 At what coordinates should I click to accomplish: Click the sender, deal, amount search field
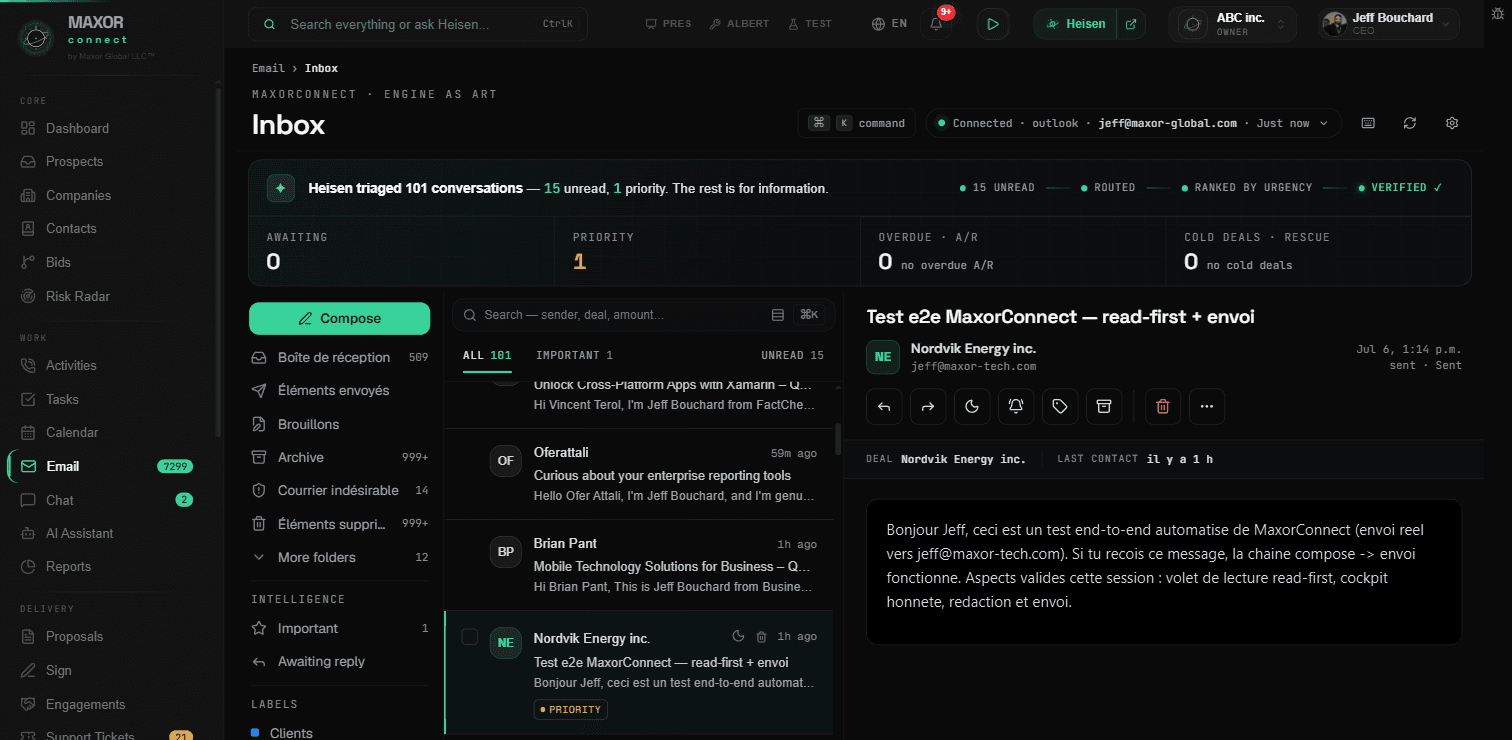(x=643, y=315)
